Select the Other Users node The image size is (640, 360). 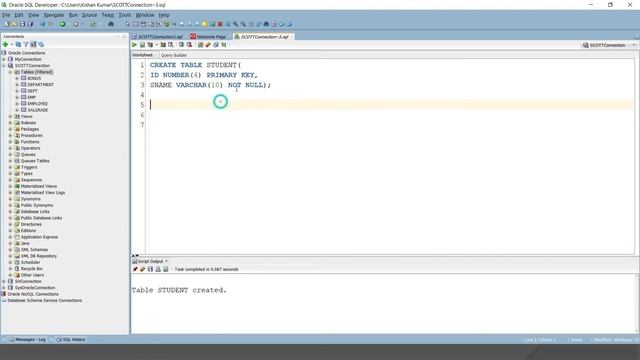coord(32,275)
